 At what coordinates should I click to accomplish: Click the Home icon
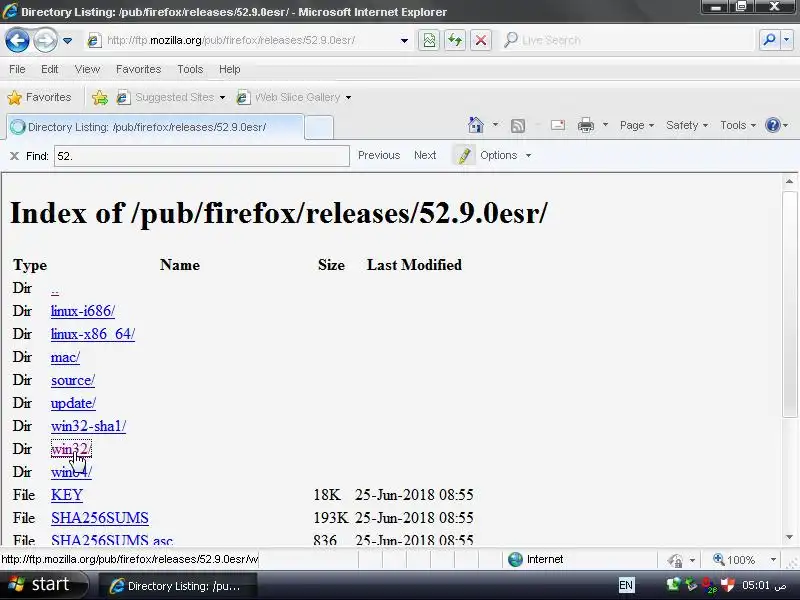476,125
